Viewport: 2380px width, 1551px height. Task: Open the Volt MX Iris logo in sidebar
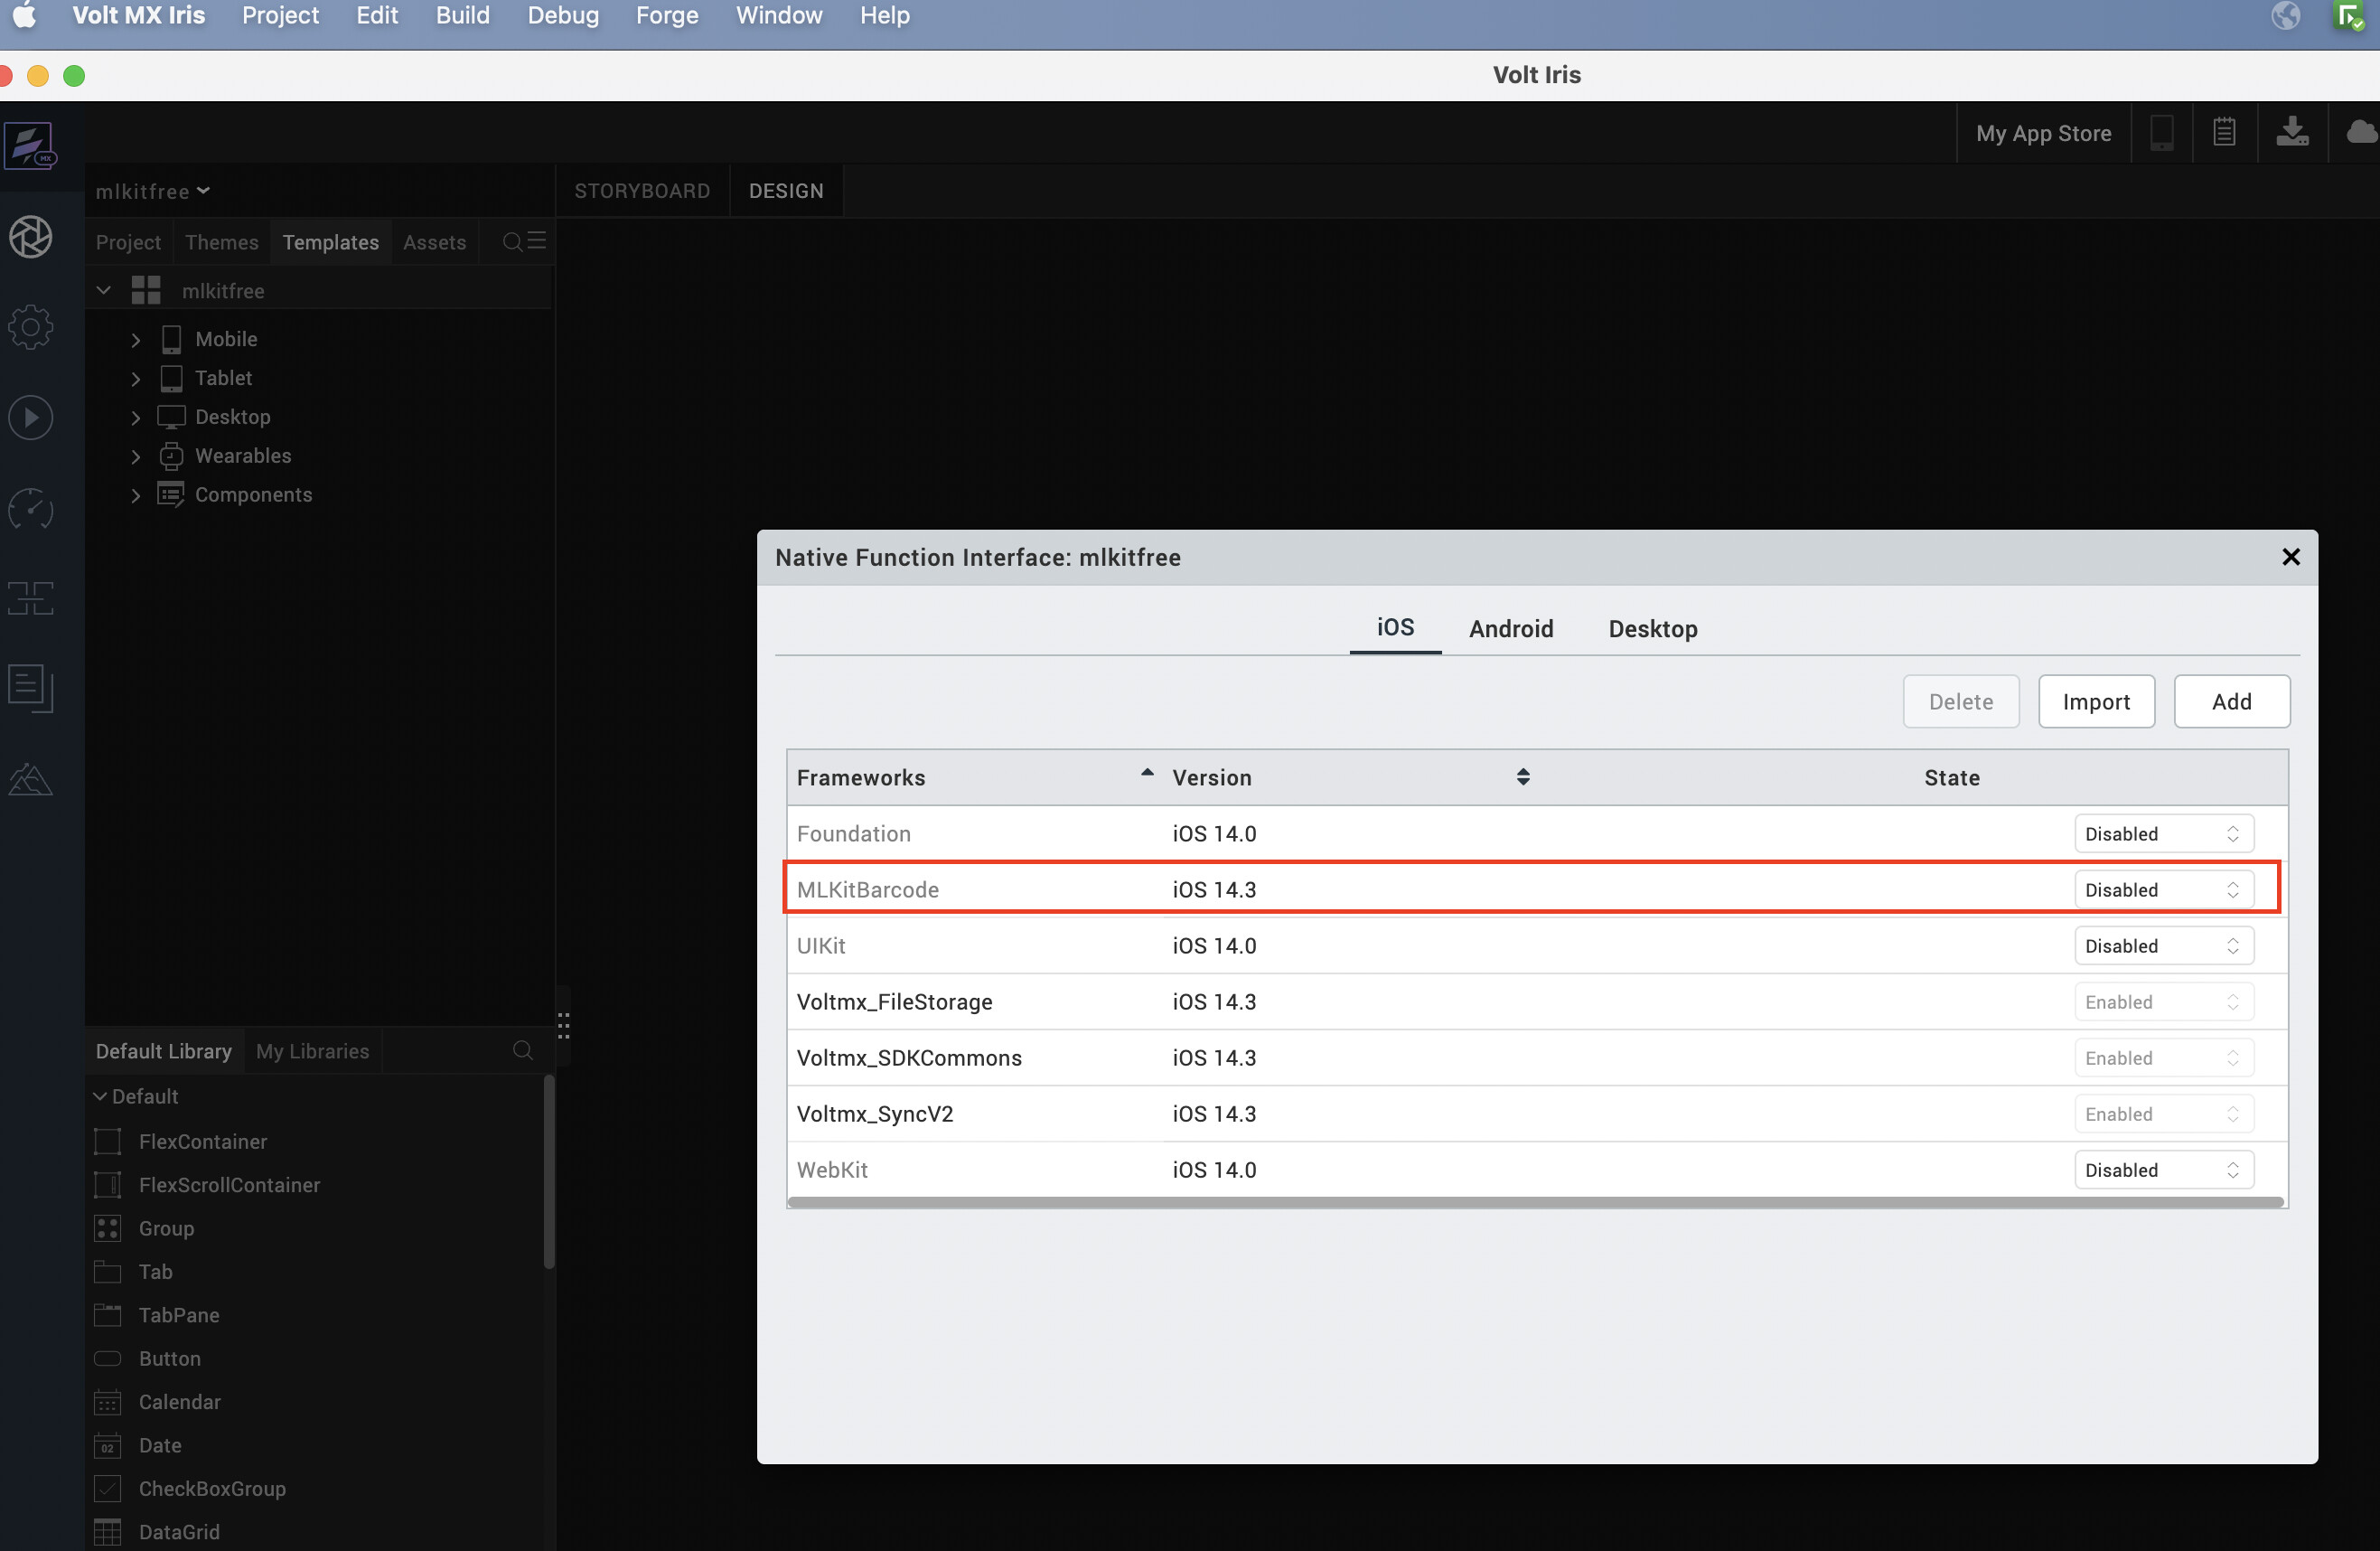(x=31, y=146)
